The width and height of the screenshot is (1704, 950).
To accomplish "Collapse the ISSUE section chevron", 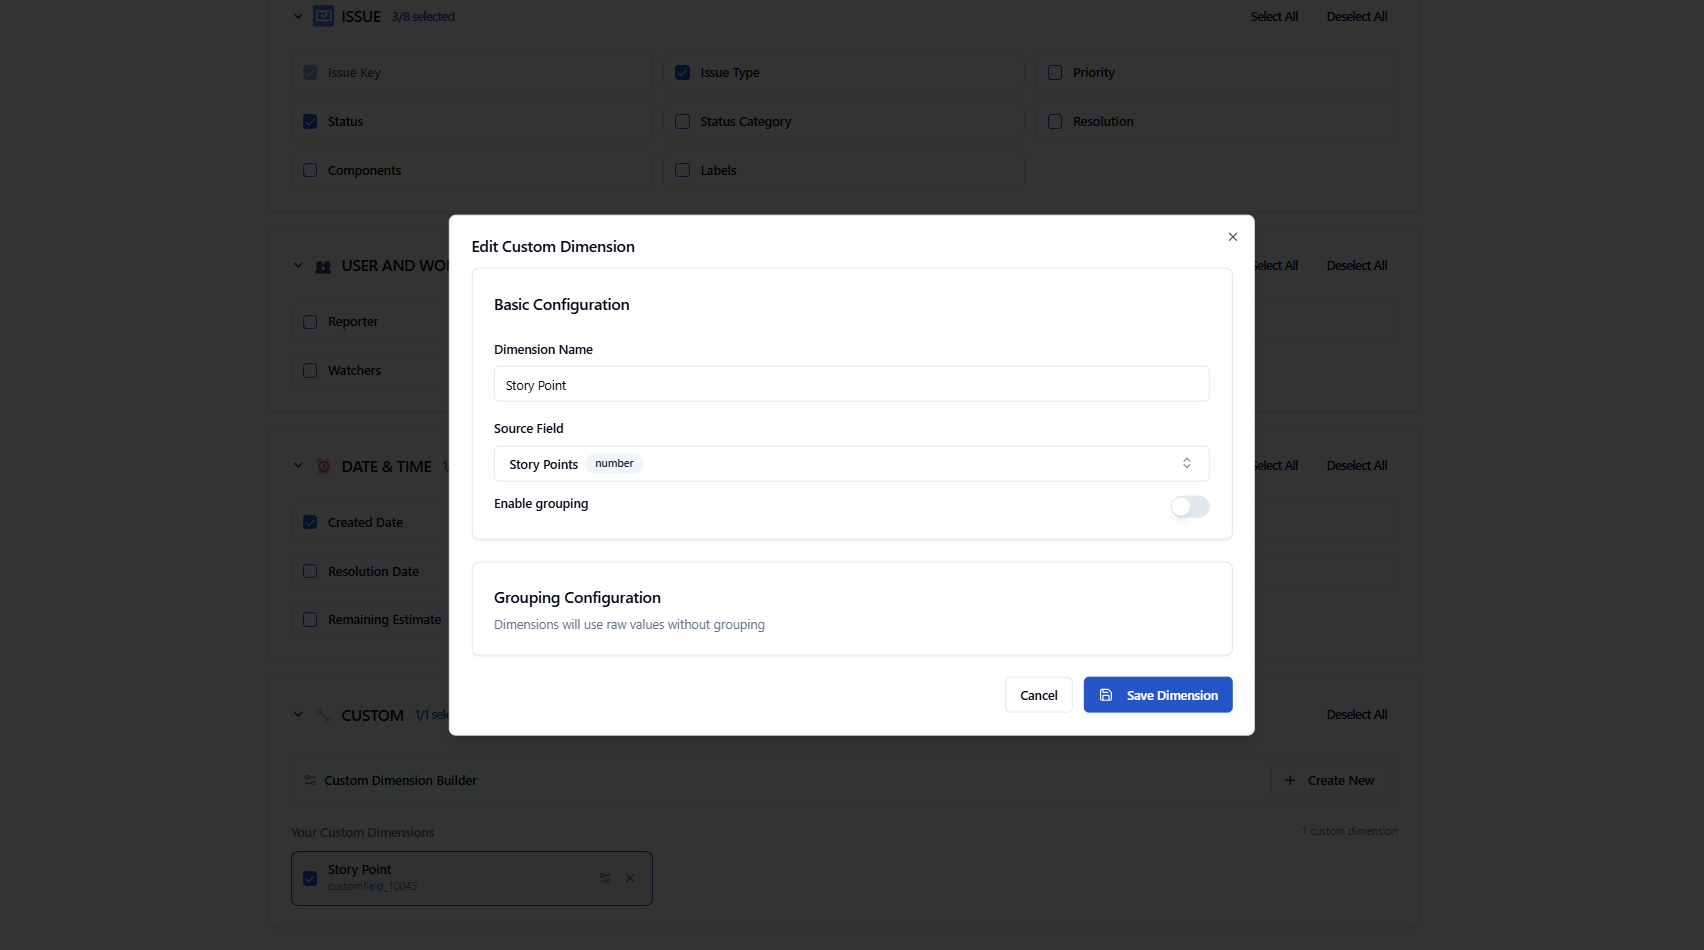I will 297,16.
